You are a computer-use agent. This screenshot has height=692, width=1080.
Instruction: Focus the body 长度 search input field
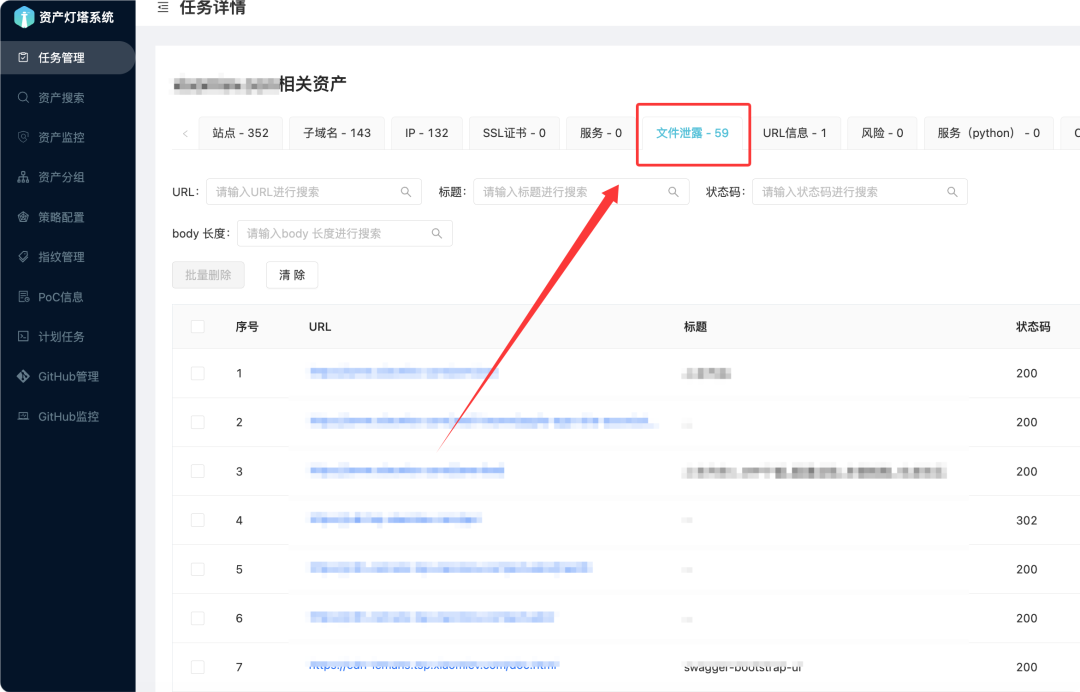pos(344,233)
